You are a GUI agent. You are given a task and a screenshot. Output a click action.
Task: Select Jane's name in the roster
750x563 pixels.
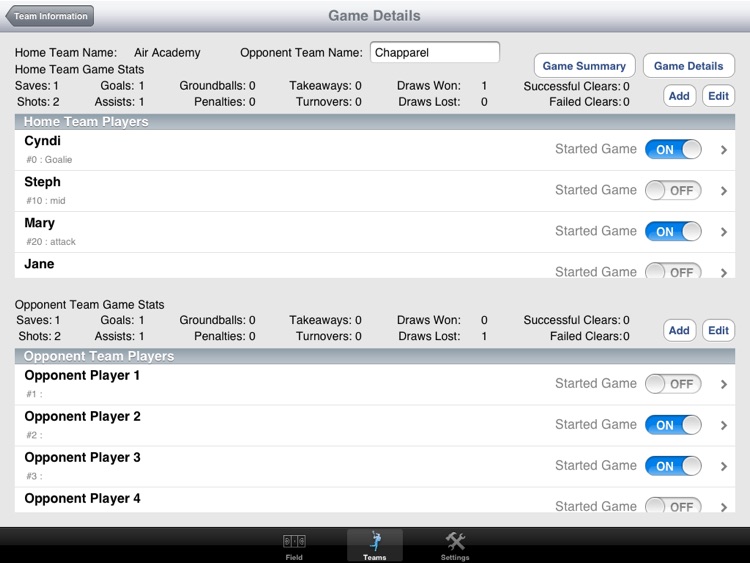(x=39, y=264)
